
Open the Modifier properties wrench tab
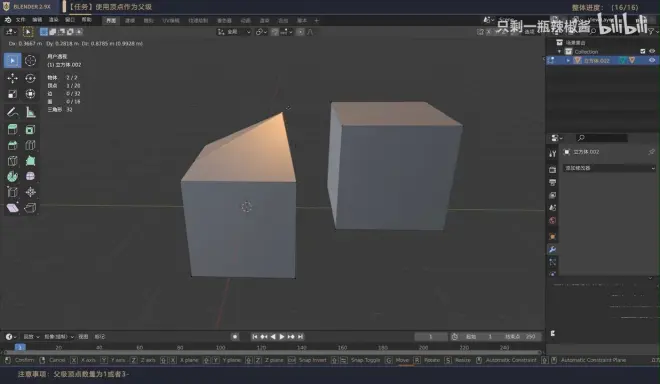pyautogui.click(x=552, y=249)
